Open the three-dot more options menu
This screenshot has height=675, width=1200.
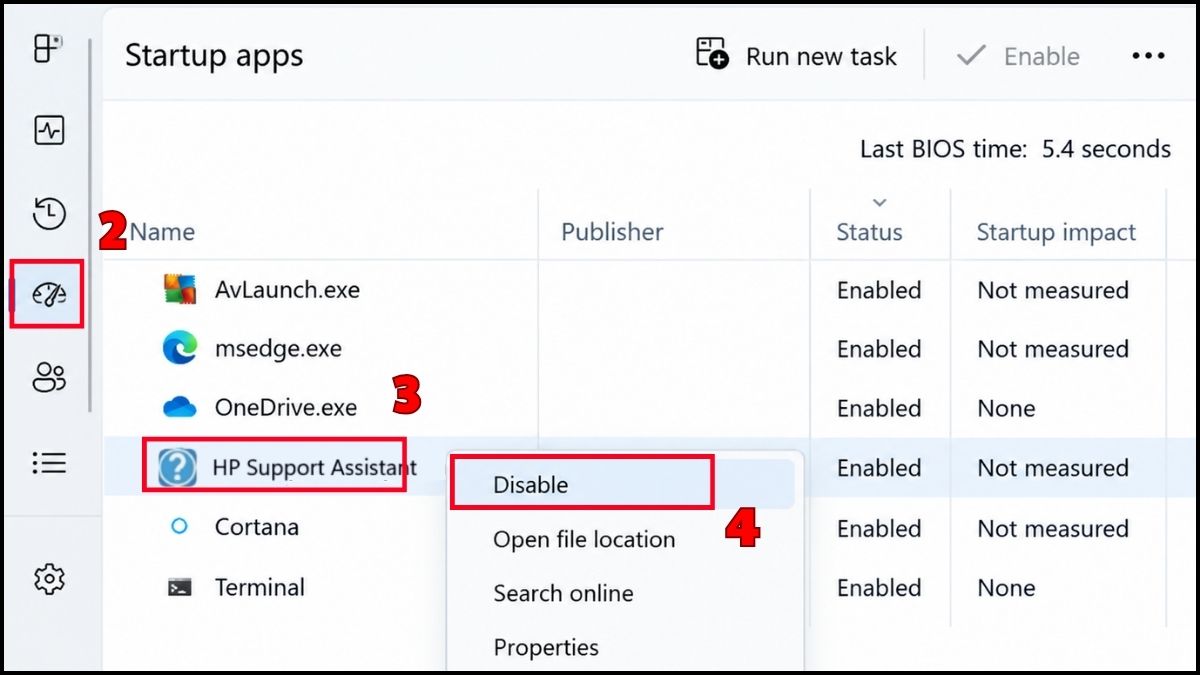1148,56
